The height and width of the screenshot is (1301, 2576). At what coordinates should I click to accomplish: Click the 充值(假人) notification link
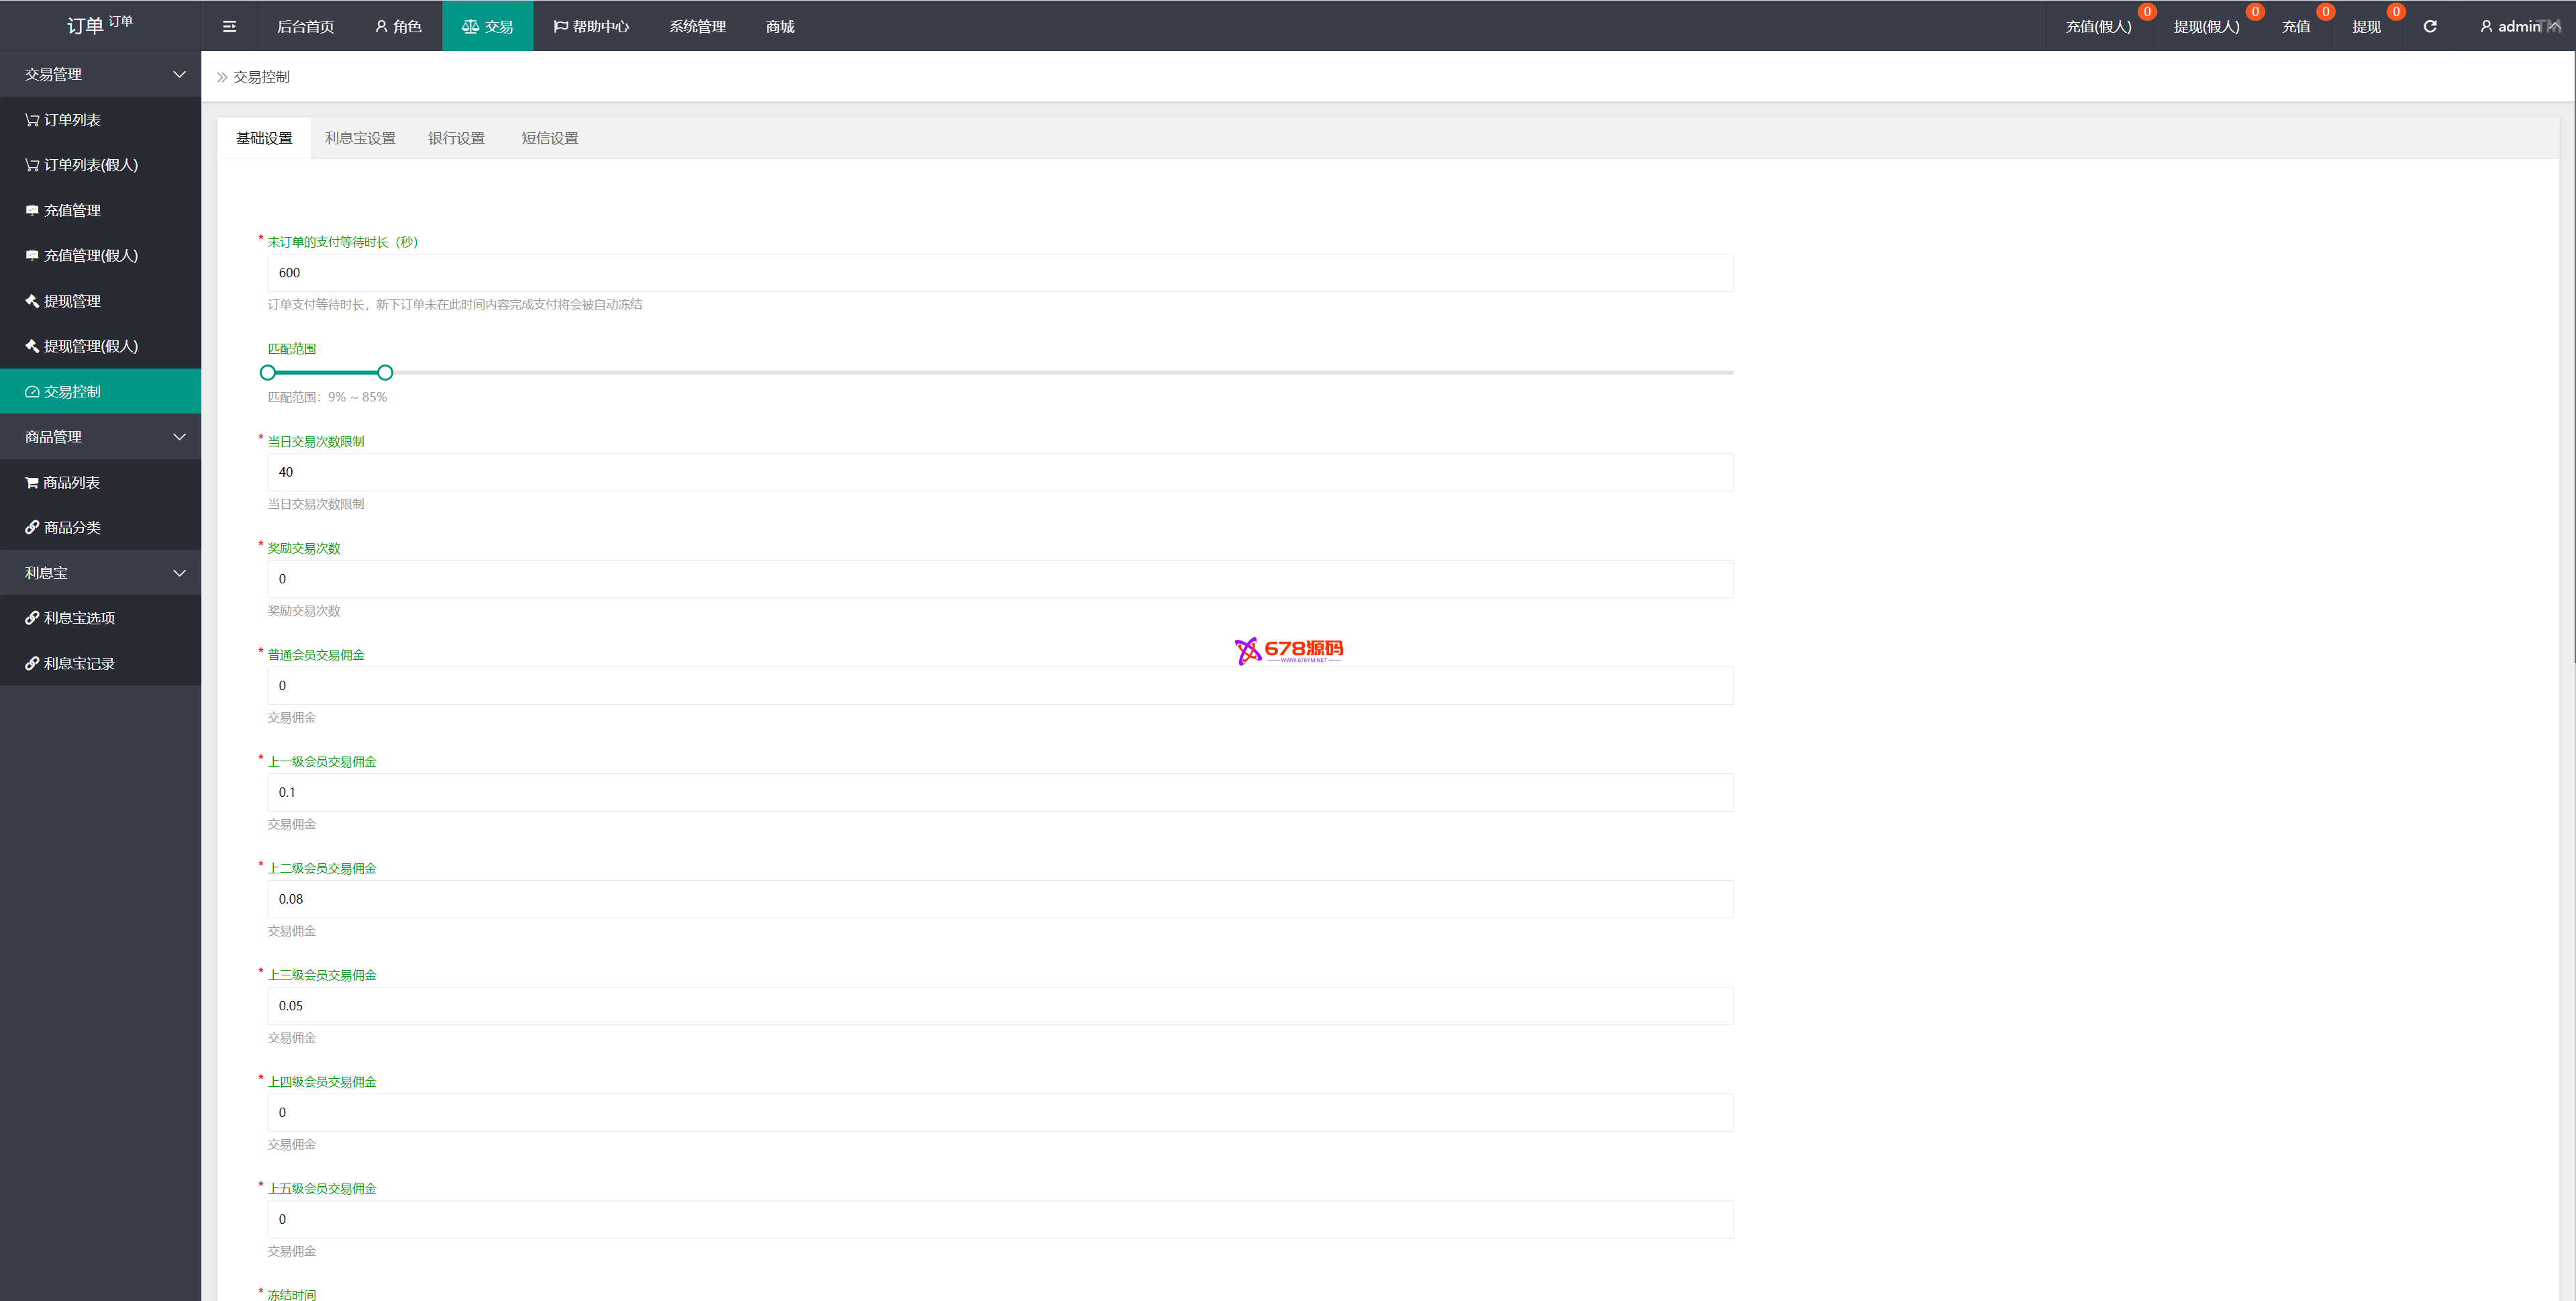pyautogui.click(x=2098, y=27)
